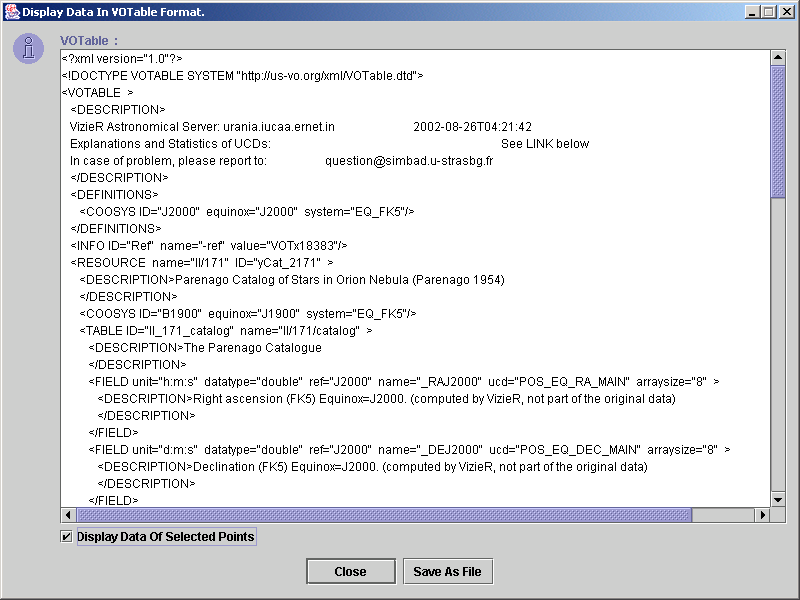Click the </DEFINITIONS> closing tag line
Viewport: 800px width, 600px height.
116,229
